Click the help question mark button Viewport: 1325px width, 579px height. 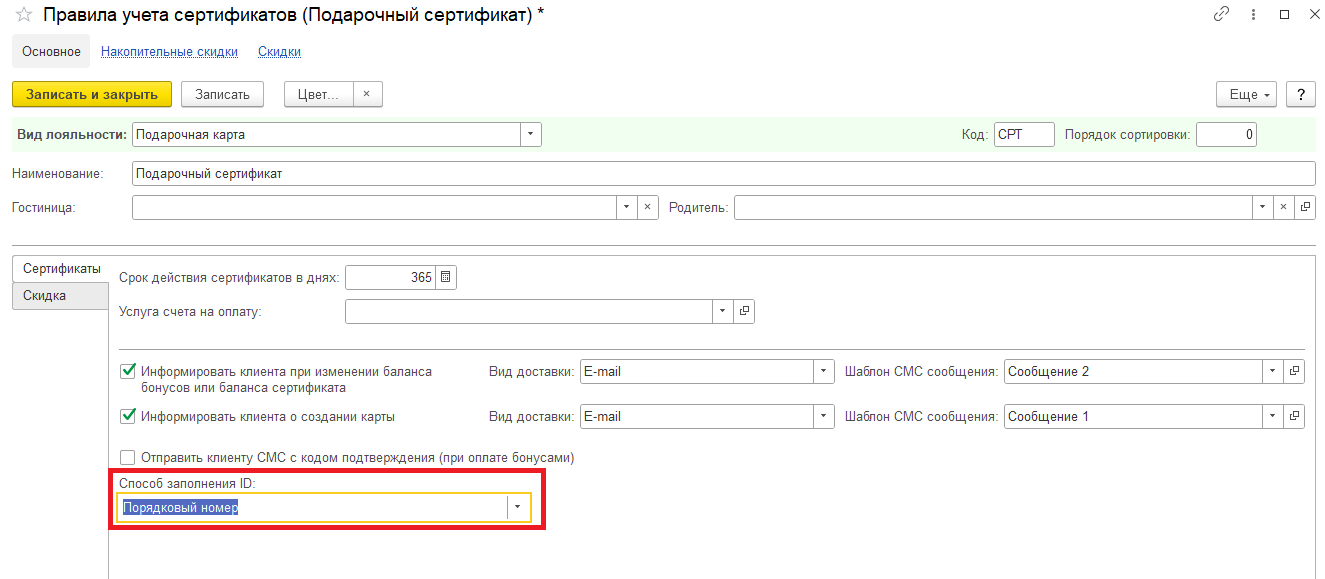click(x=1300, y=94)
